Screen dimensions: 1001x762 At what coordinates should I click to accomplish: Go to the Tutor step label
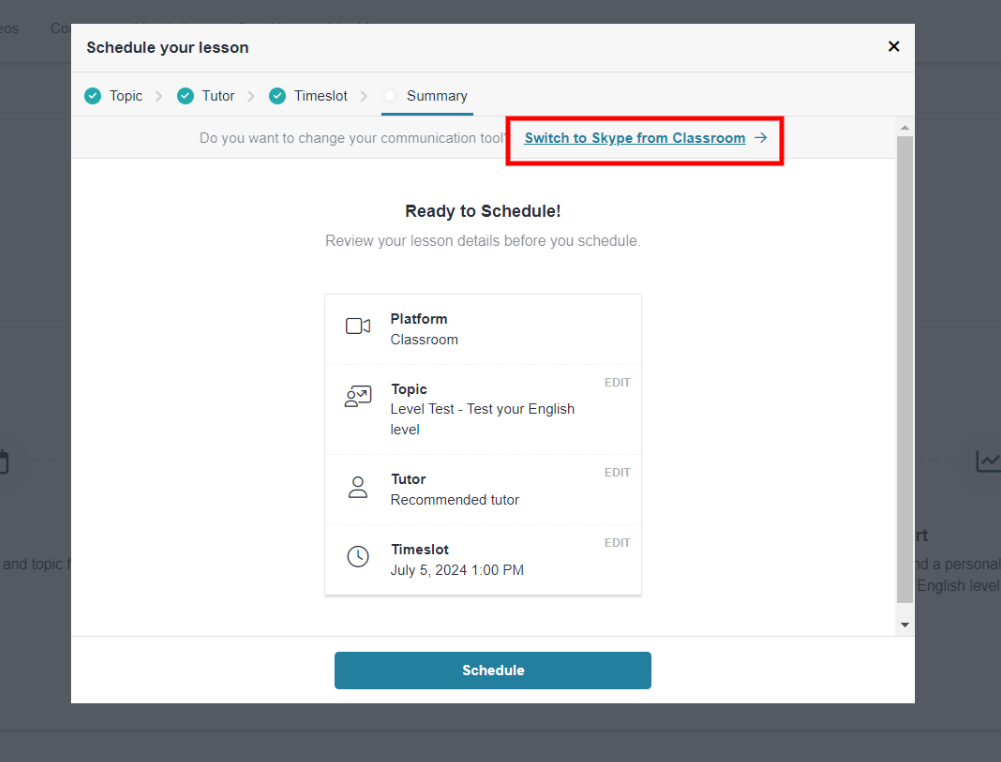[218, 96]
